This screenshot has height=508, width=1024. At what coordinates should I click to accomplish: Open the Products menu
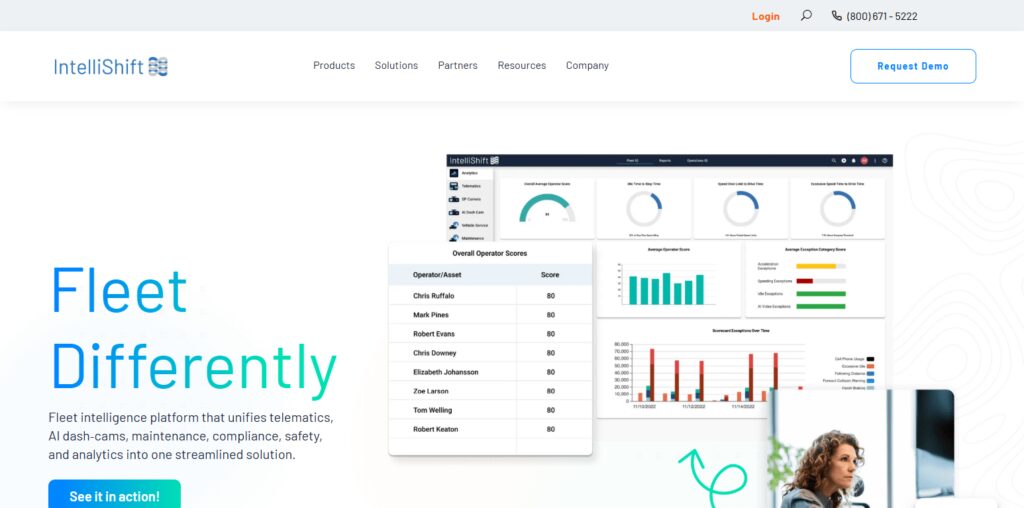[334, 65]
